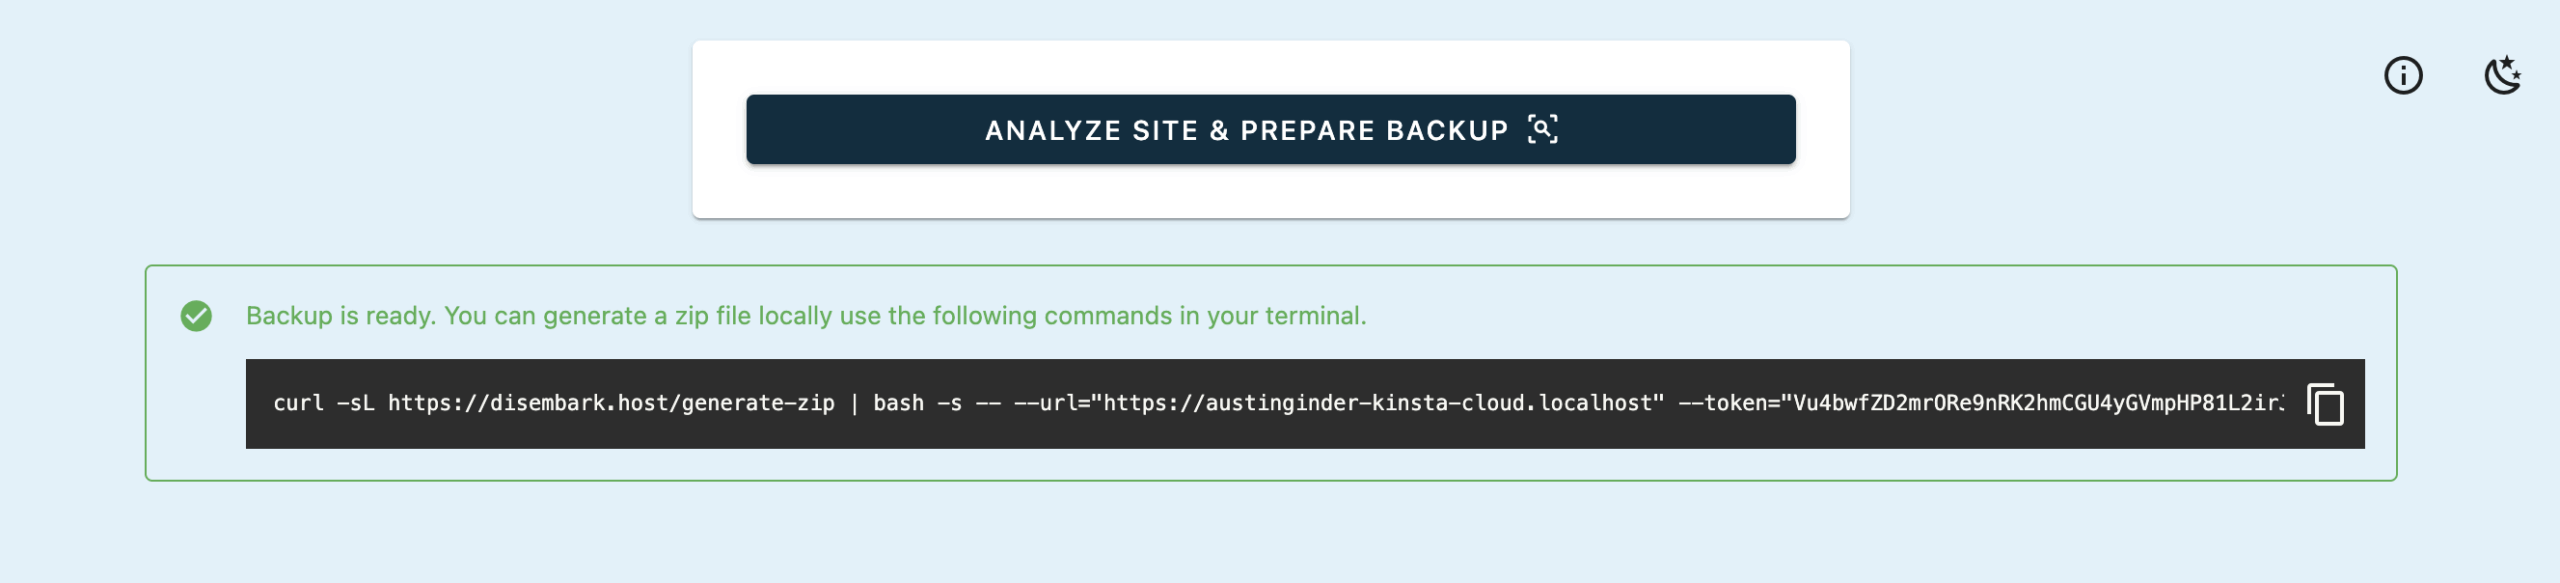Click the Analyze Site & Prepare Backup button
The height and width of the screenshot is (583, 2560).
[1270, 130]
